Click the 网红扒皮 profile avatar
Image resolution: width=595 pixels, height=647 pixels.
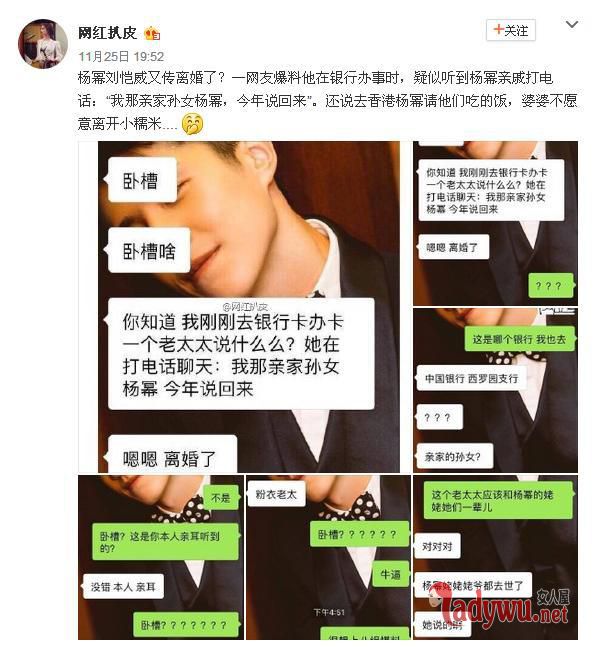[x=43, y=43]
